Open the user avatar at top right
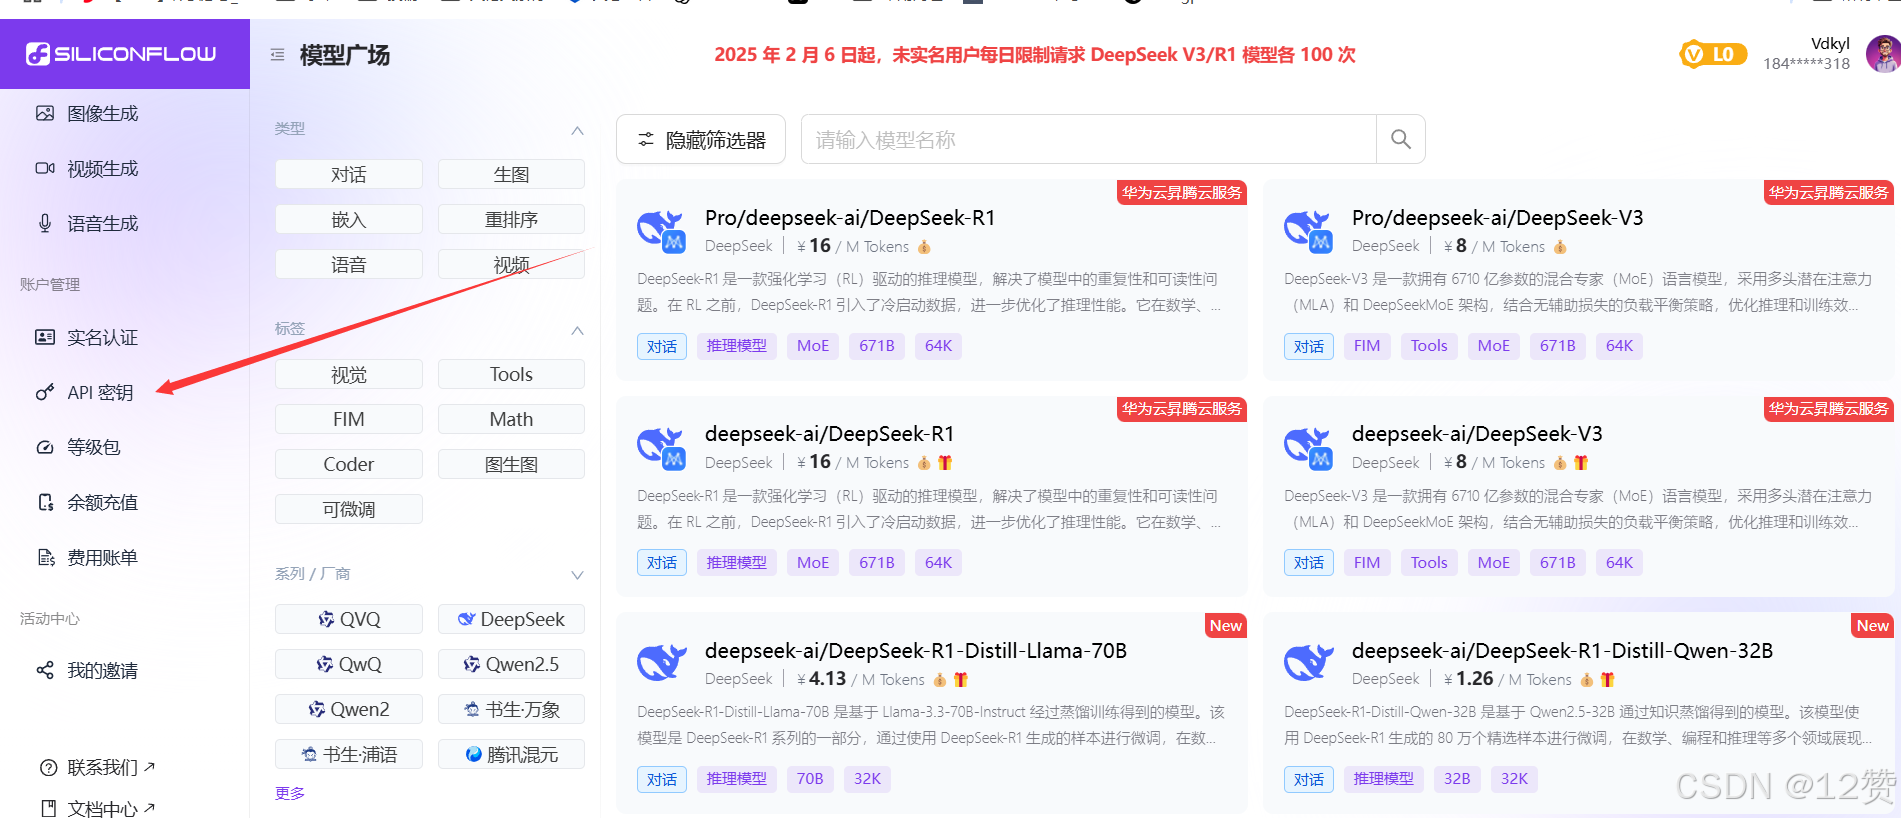 1884,54
